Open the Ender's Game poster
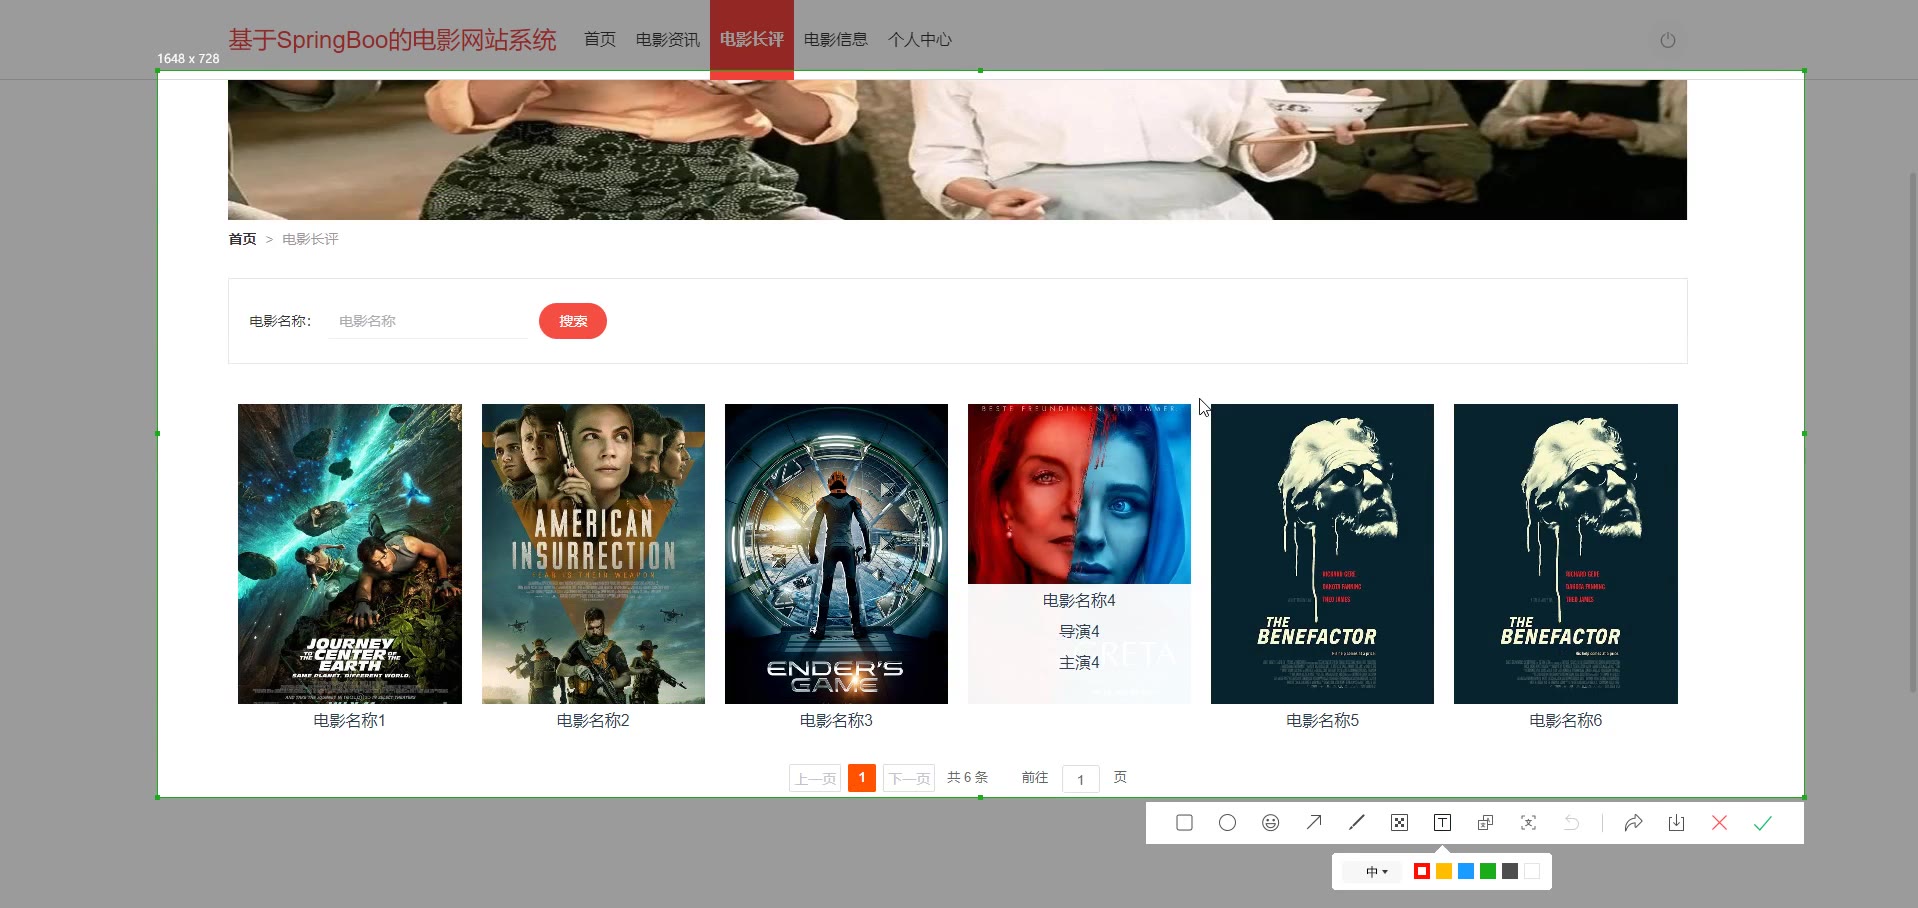Image resolution: width=1918 pixels, height=908 pixels. coord(836,554)
